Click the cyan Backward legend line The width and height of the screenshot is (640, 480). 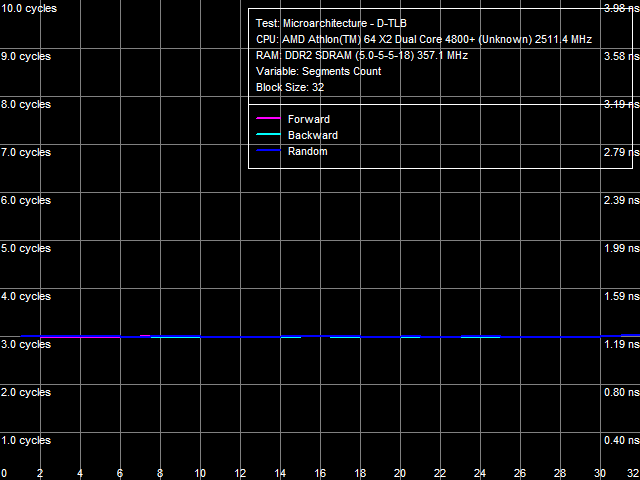pos(266,135)
